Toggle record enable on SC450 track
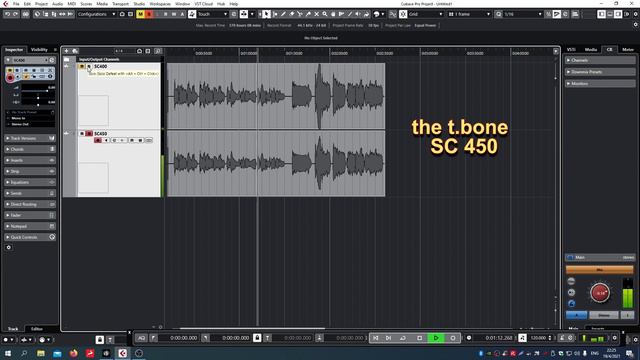This screenshot has width=640, height=360. (98, 140)
